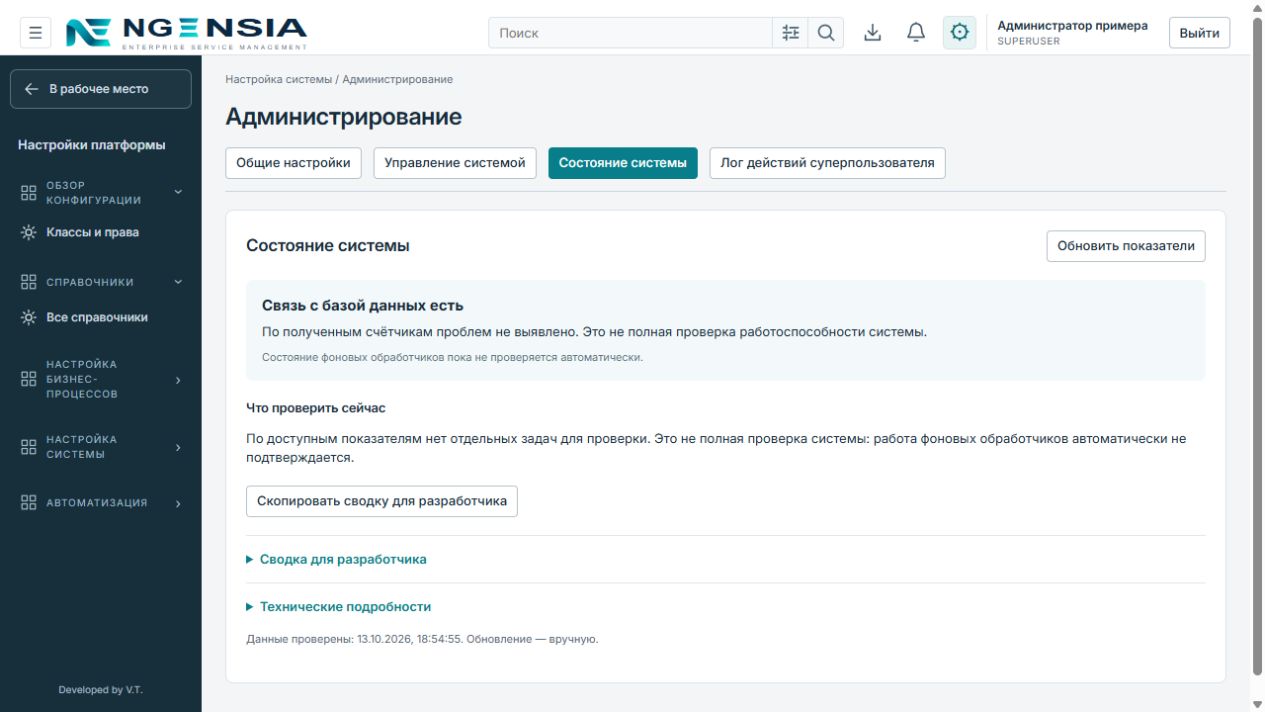The height and width of the screenshot is (712, 1265).
Task: Click the Обзор конфигурации grid icon
Action: [28, 193]
